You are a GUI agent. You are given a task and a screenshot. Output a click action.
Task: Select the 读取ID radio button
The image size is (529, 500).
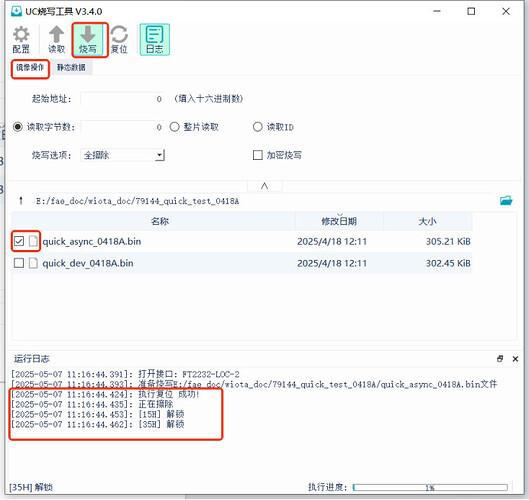(257, 127)
